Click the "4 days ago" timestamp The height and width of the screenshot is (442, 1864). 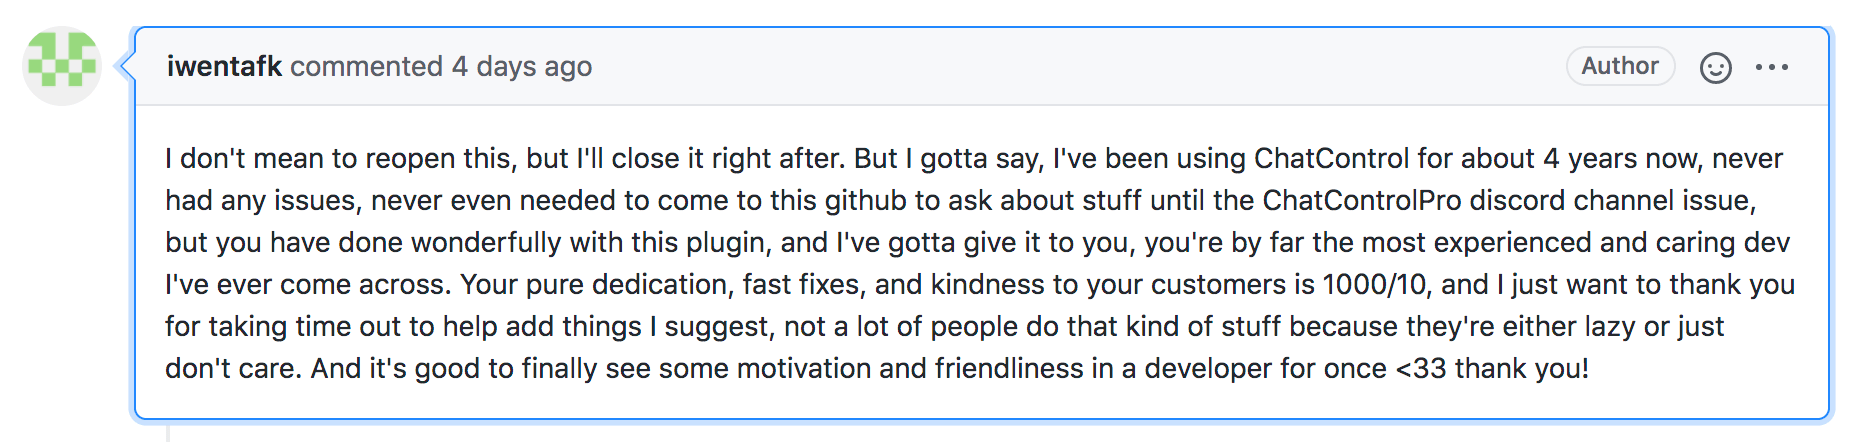point(522,66)
